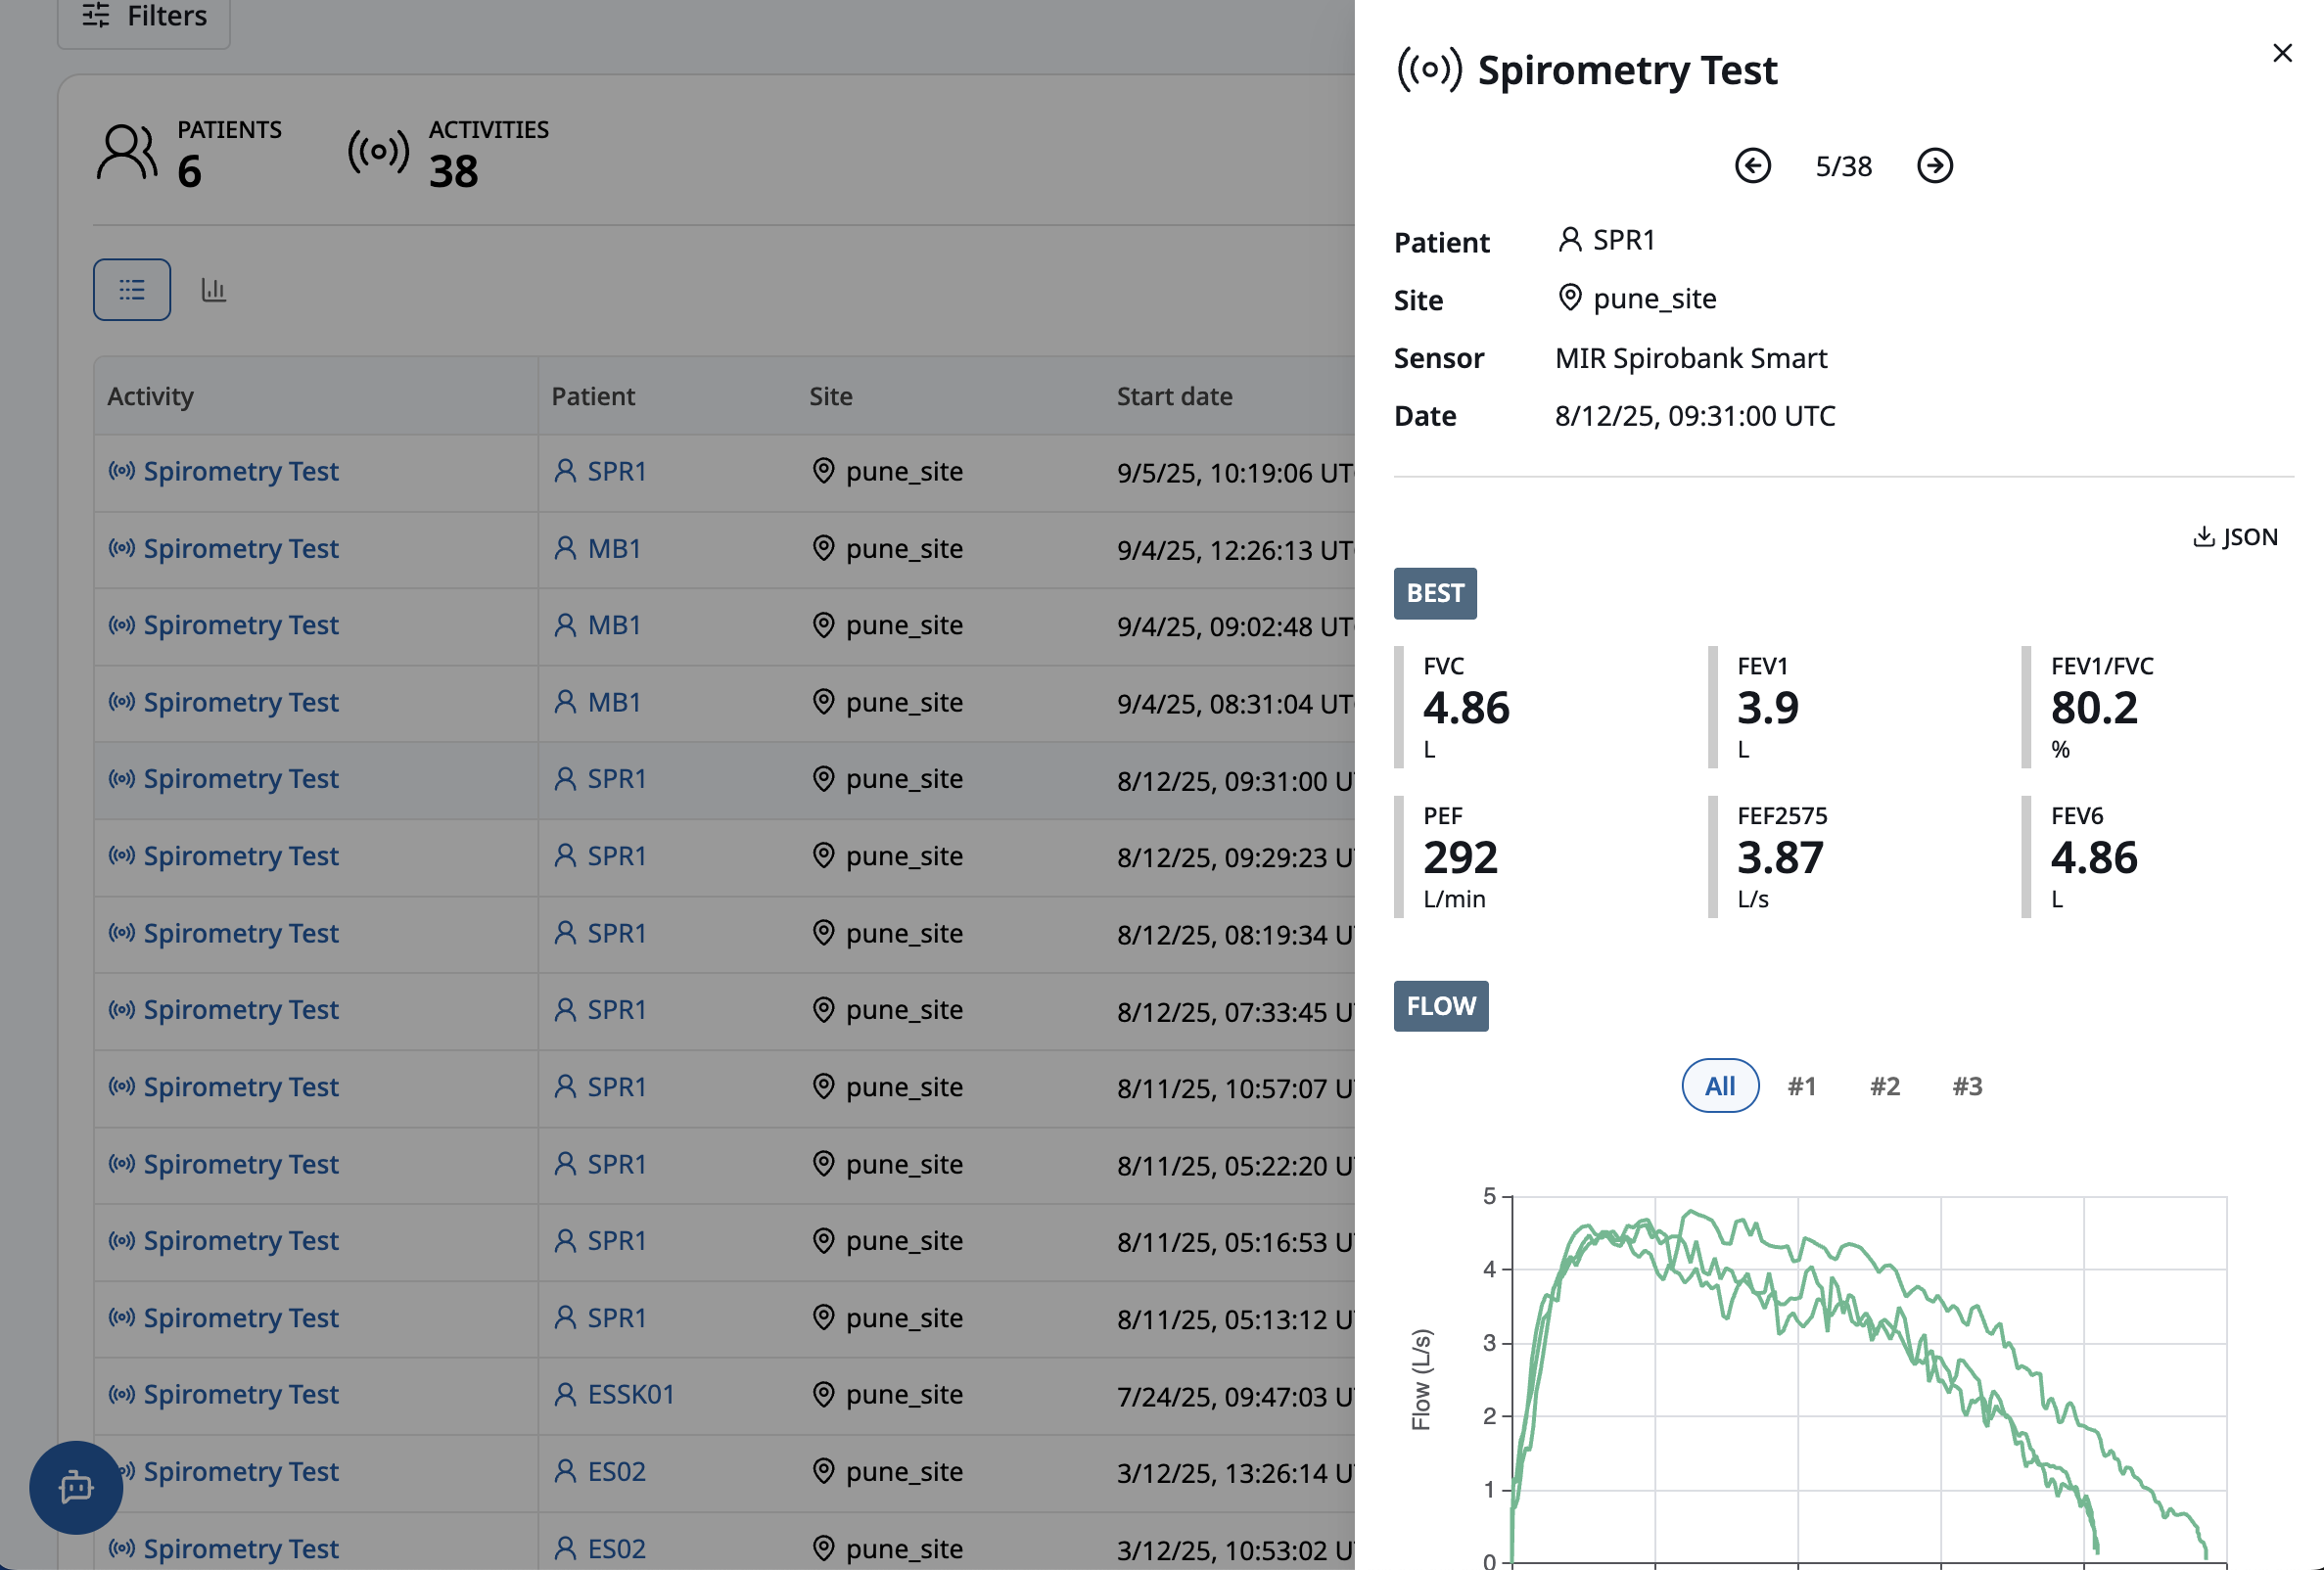2324x1570 pixels.
Task: Show flow curve #1 only
Action: [1801, 1086]
